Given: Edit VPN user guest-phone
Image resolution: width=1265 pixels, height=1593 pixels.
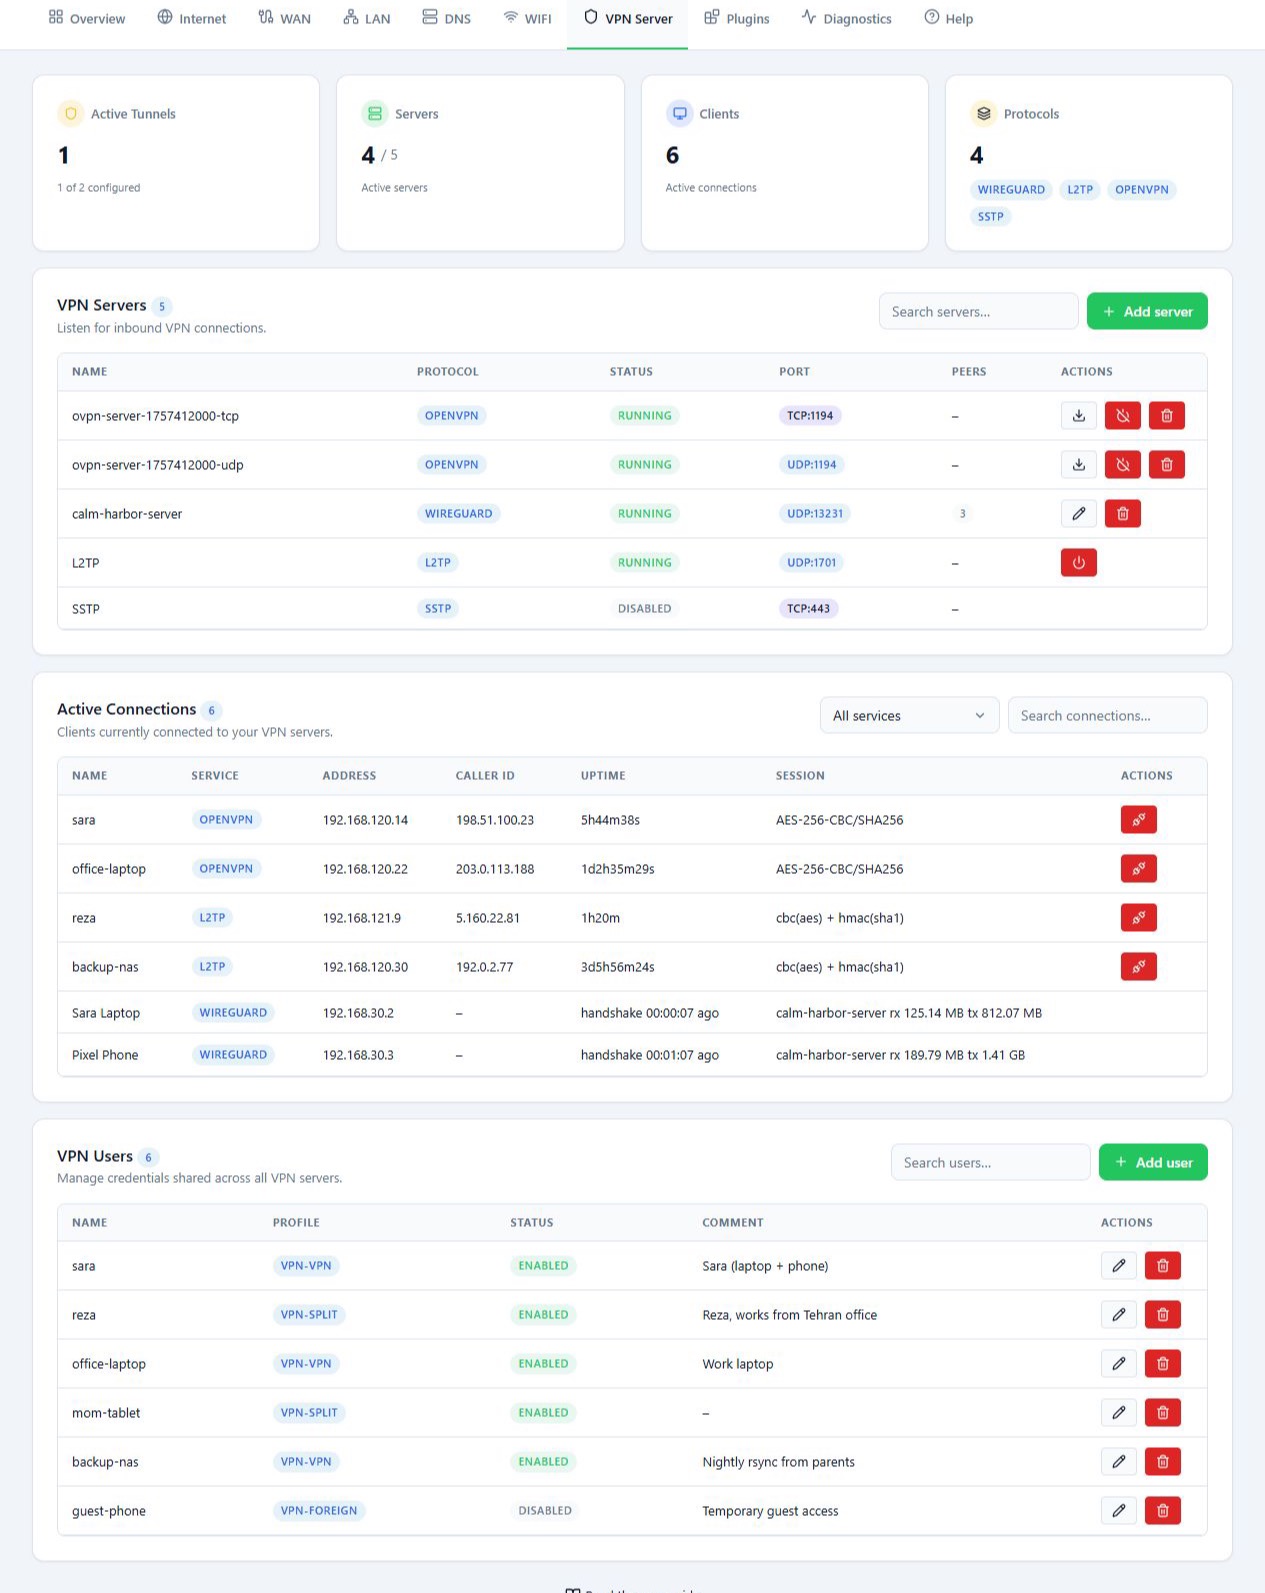Looking at the screenshot, I should pos(1119,1511).
